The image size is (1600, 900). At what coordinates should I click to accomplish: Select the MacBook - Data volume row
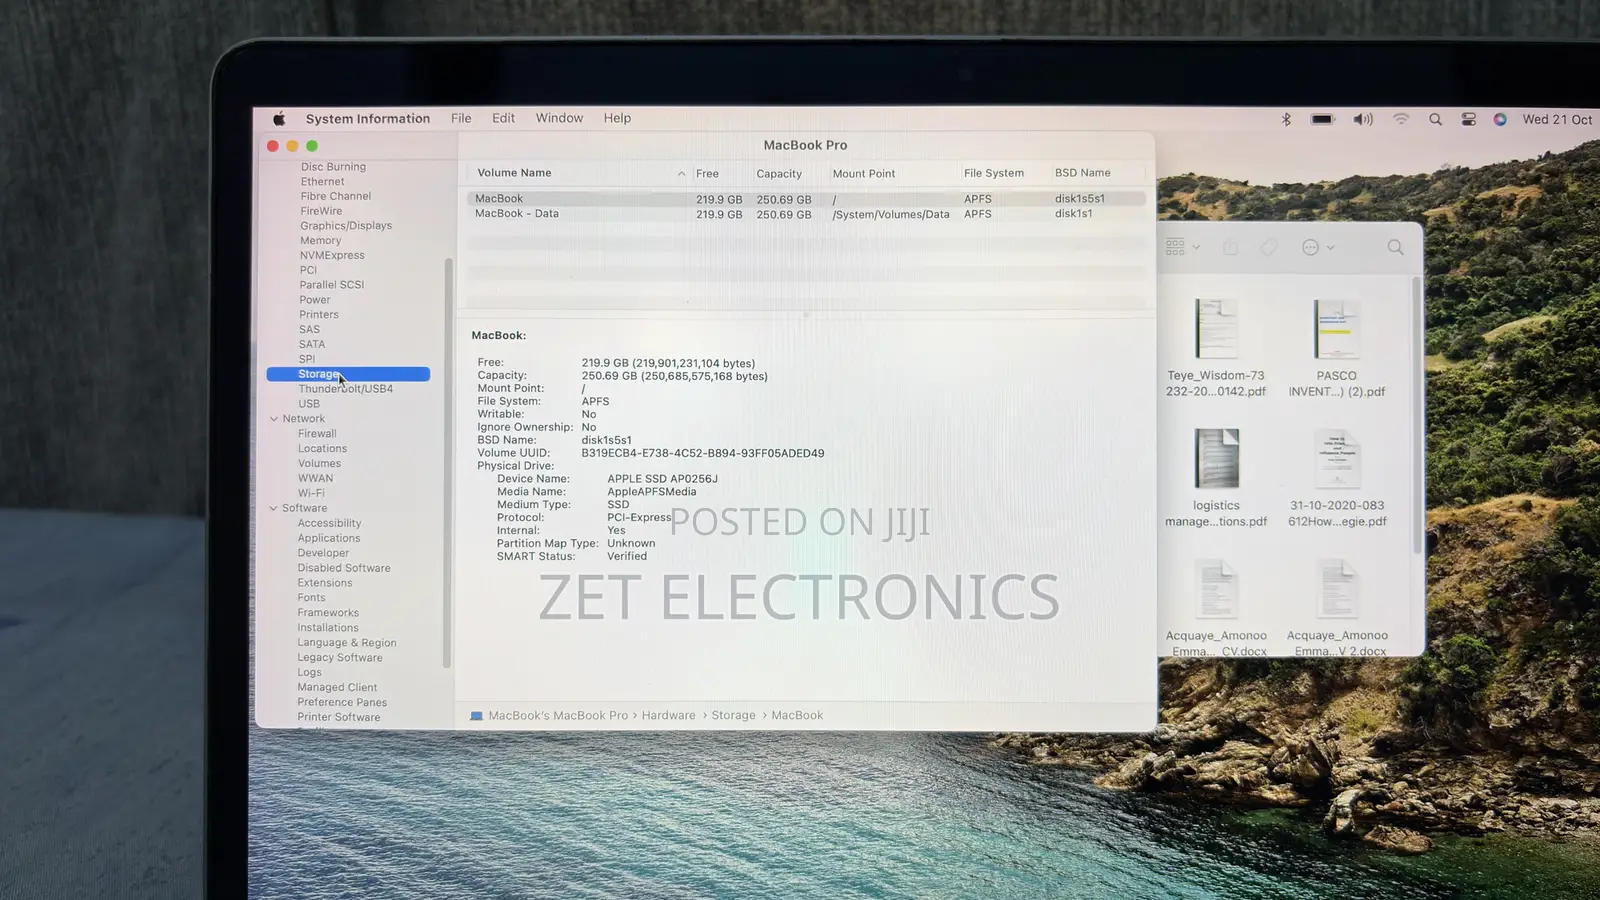[806, 214]
